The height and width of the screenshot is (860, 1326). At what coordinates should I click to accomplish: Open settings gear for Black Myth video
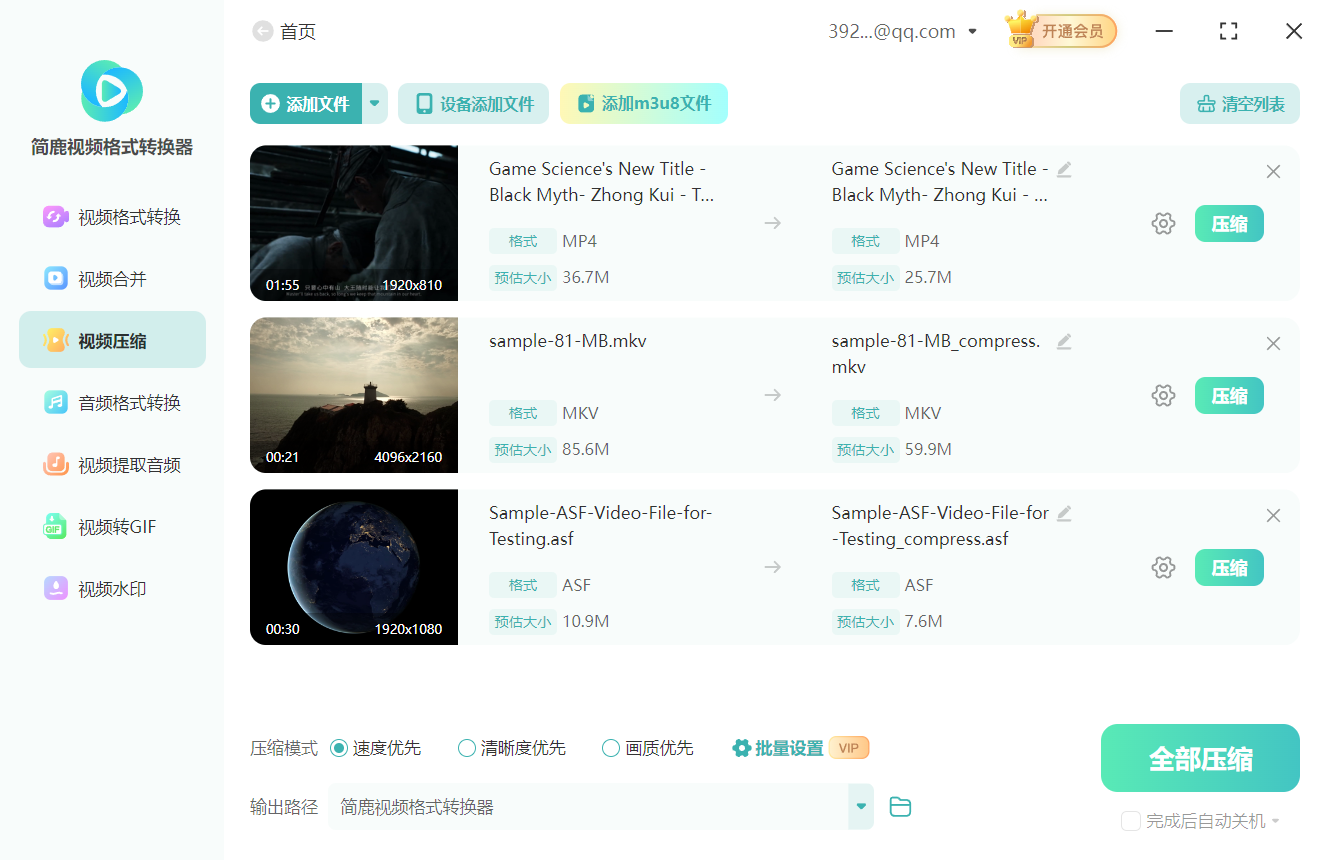tap(1163, 224)
